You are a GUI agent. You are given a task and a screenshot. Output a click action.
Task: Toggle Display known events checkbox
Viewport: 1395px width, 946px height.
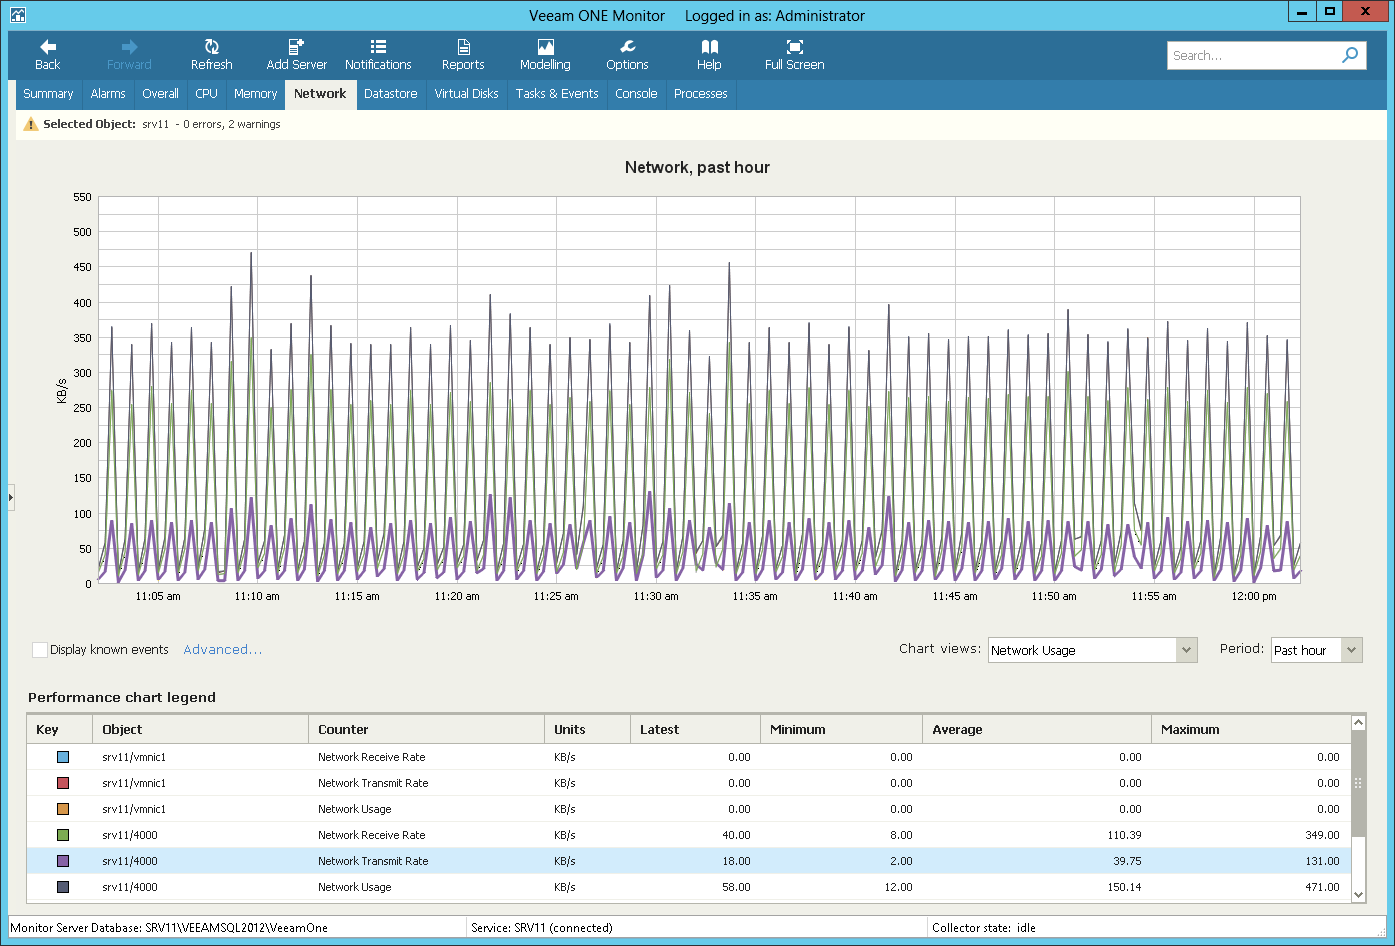40,650
